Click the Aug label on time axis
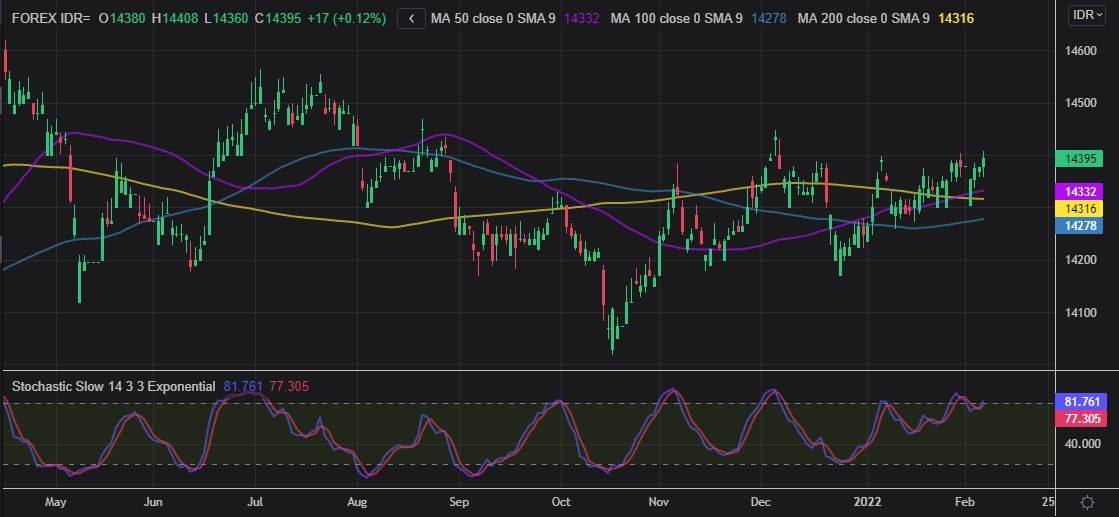The width and height of the screenshot is (1119, 517). pyautogui.click(x=358, y=501)
